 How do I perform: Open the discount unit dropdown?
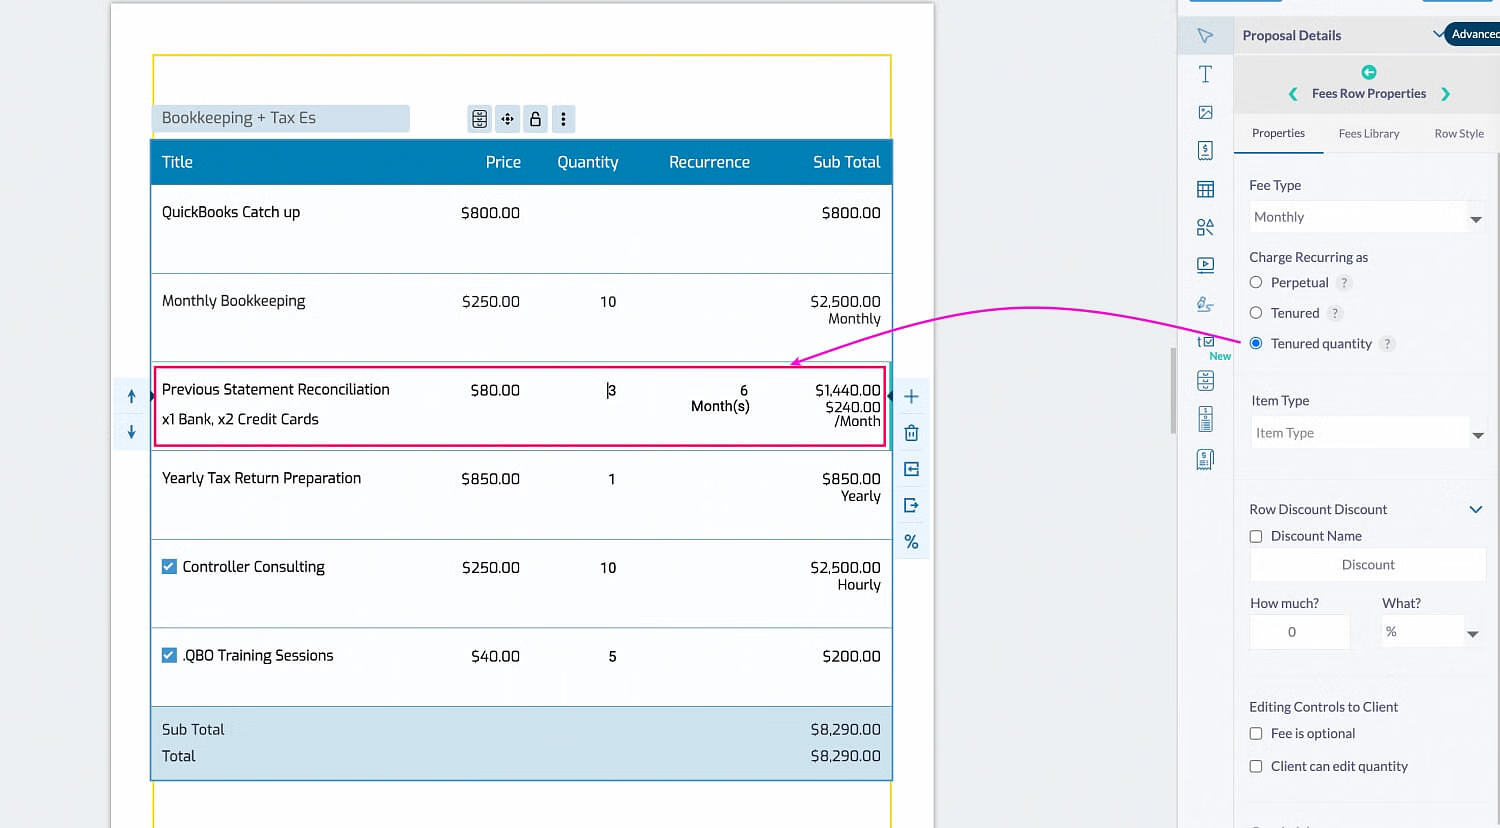(1432, 632)
